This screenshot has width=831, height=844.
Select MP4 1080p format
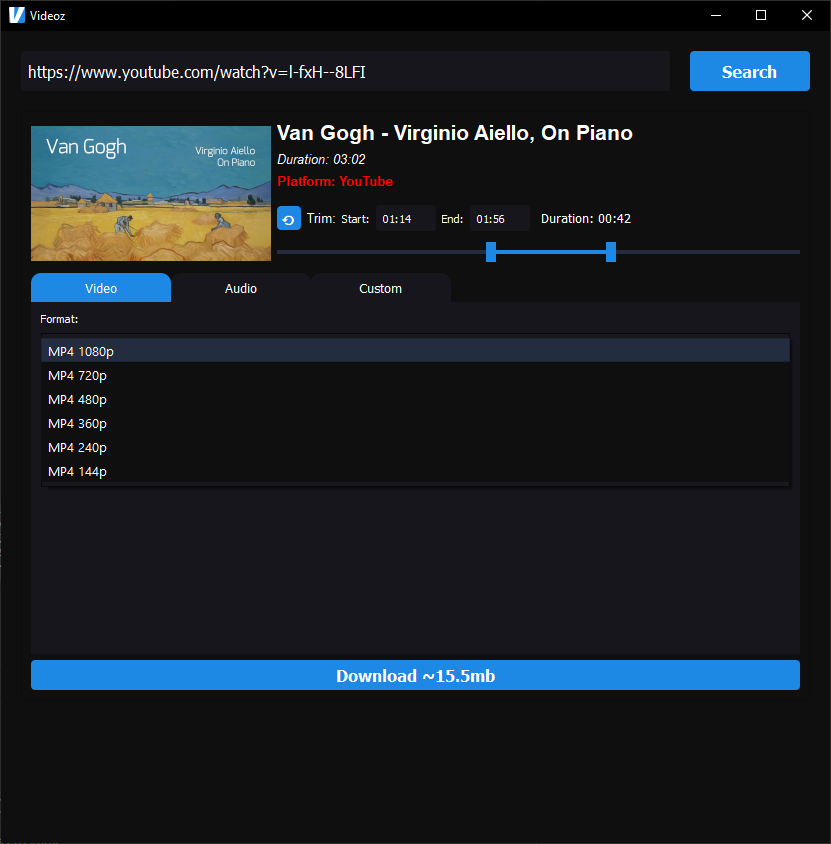(416, 351)
